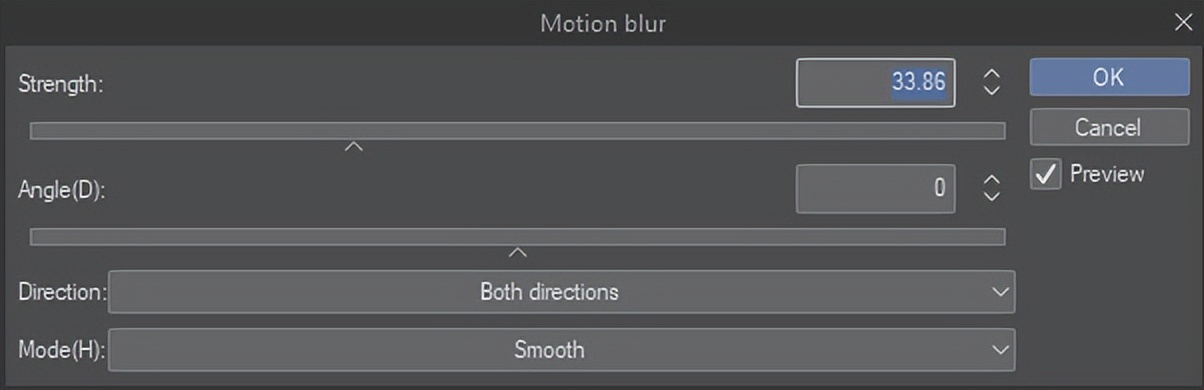Open the Mode dropdown showing Smooth
Image resolution: width=1204 pixels, height=390 pixels.
click(x=562, y=350)
